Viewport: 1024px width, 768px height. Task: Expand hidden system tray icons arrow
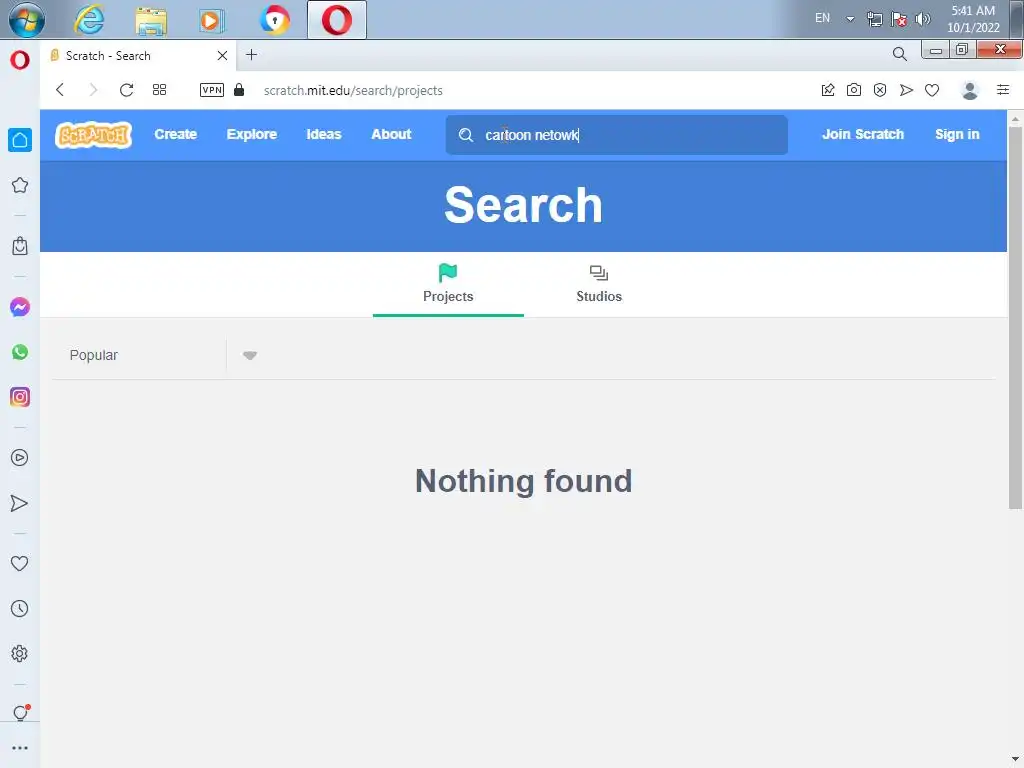850,19
